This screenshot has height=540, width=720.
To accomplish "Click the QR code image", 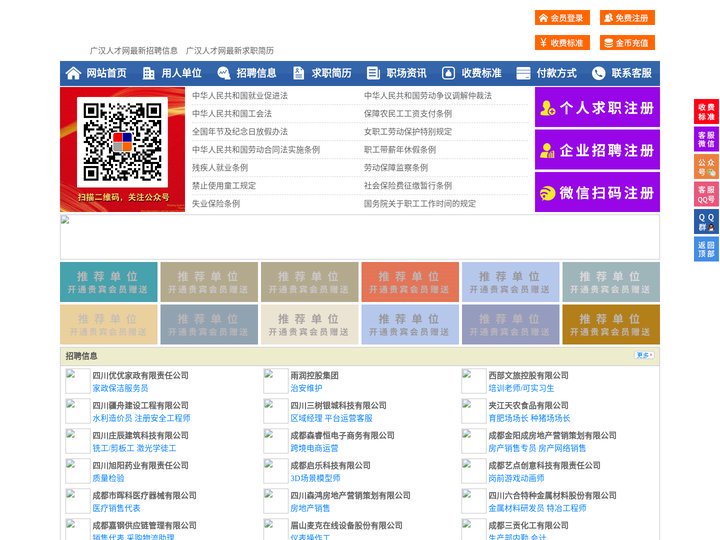I will coord(123,142).
